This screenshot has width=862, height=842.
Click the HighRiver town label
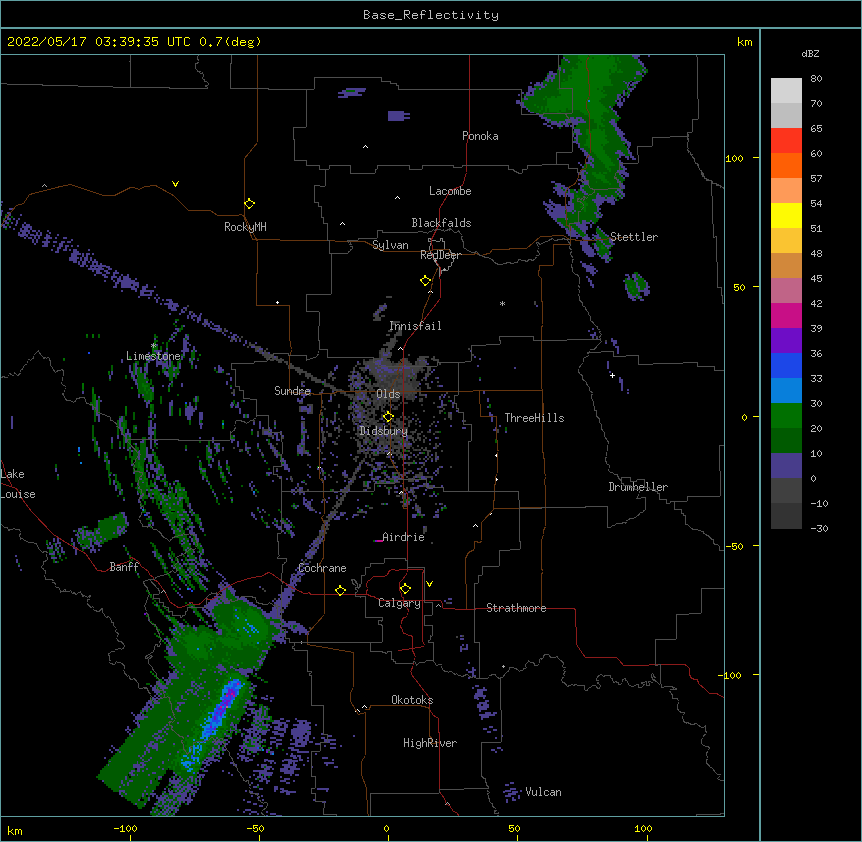tap(430, 743)
